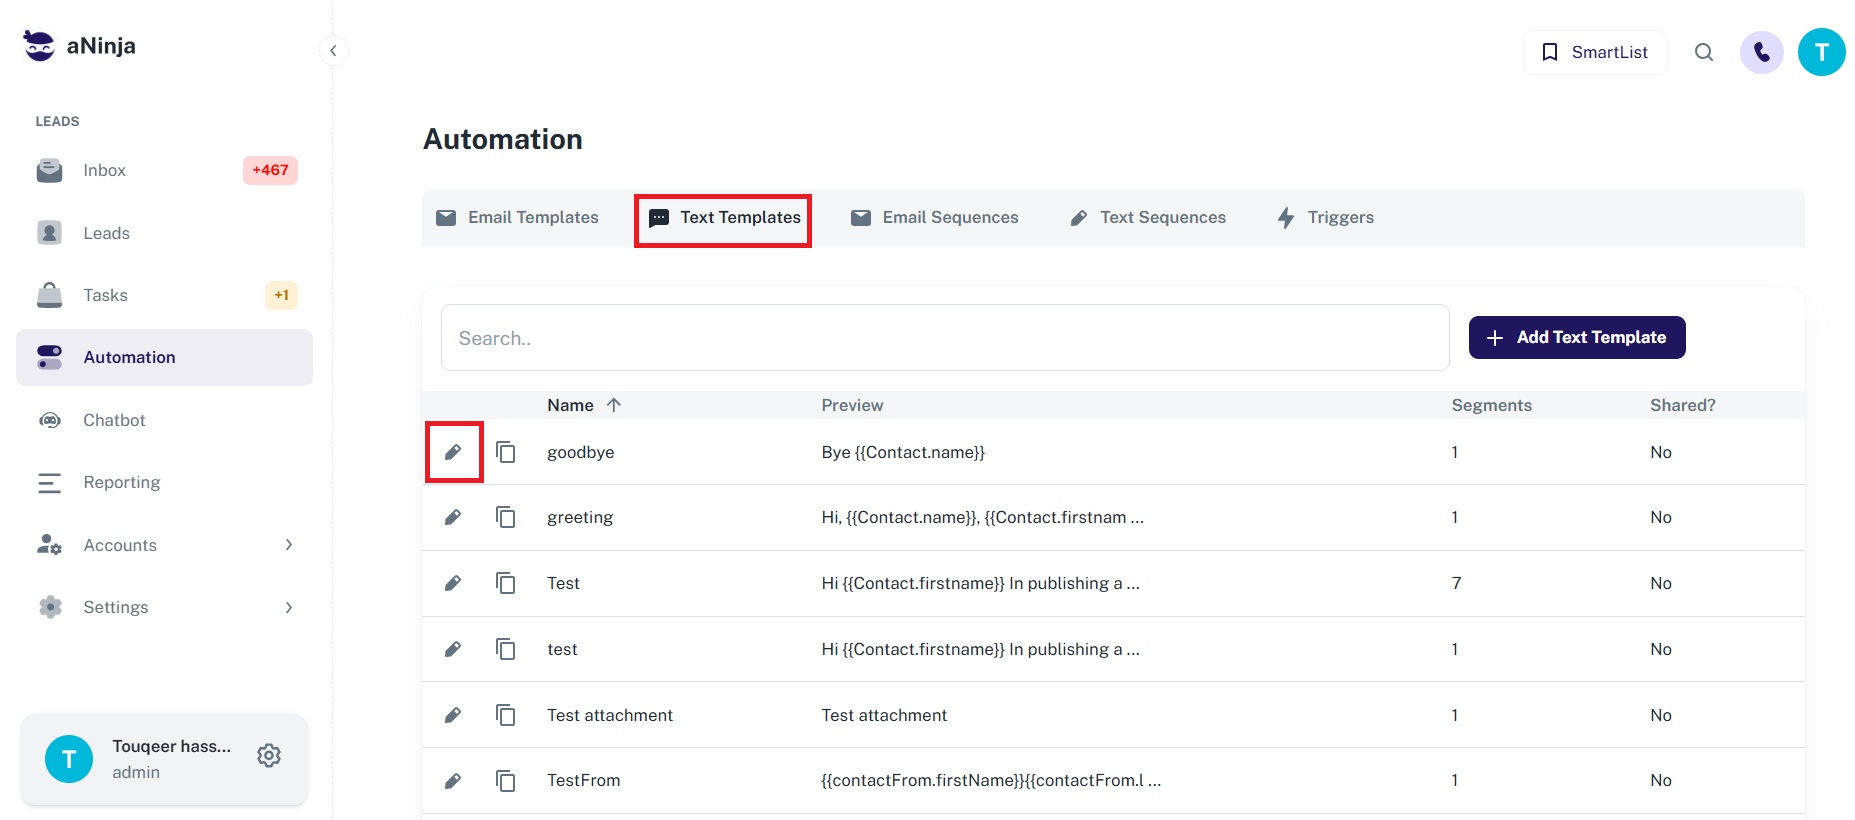Click the user avatar in top right
Screen dimensions: 1855x820
tap(1821, 52)
